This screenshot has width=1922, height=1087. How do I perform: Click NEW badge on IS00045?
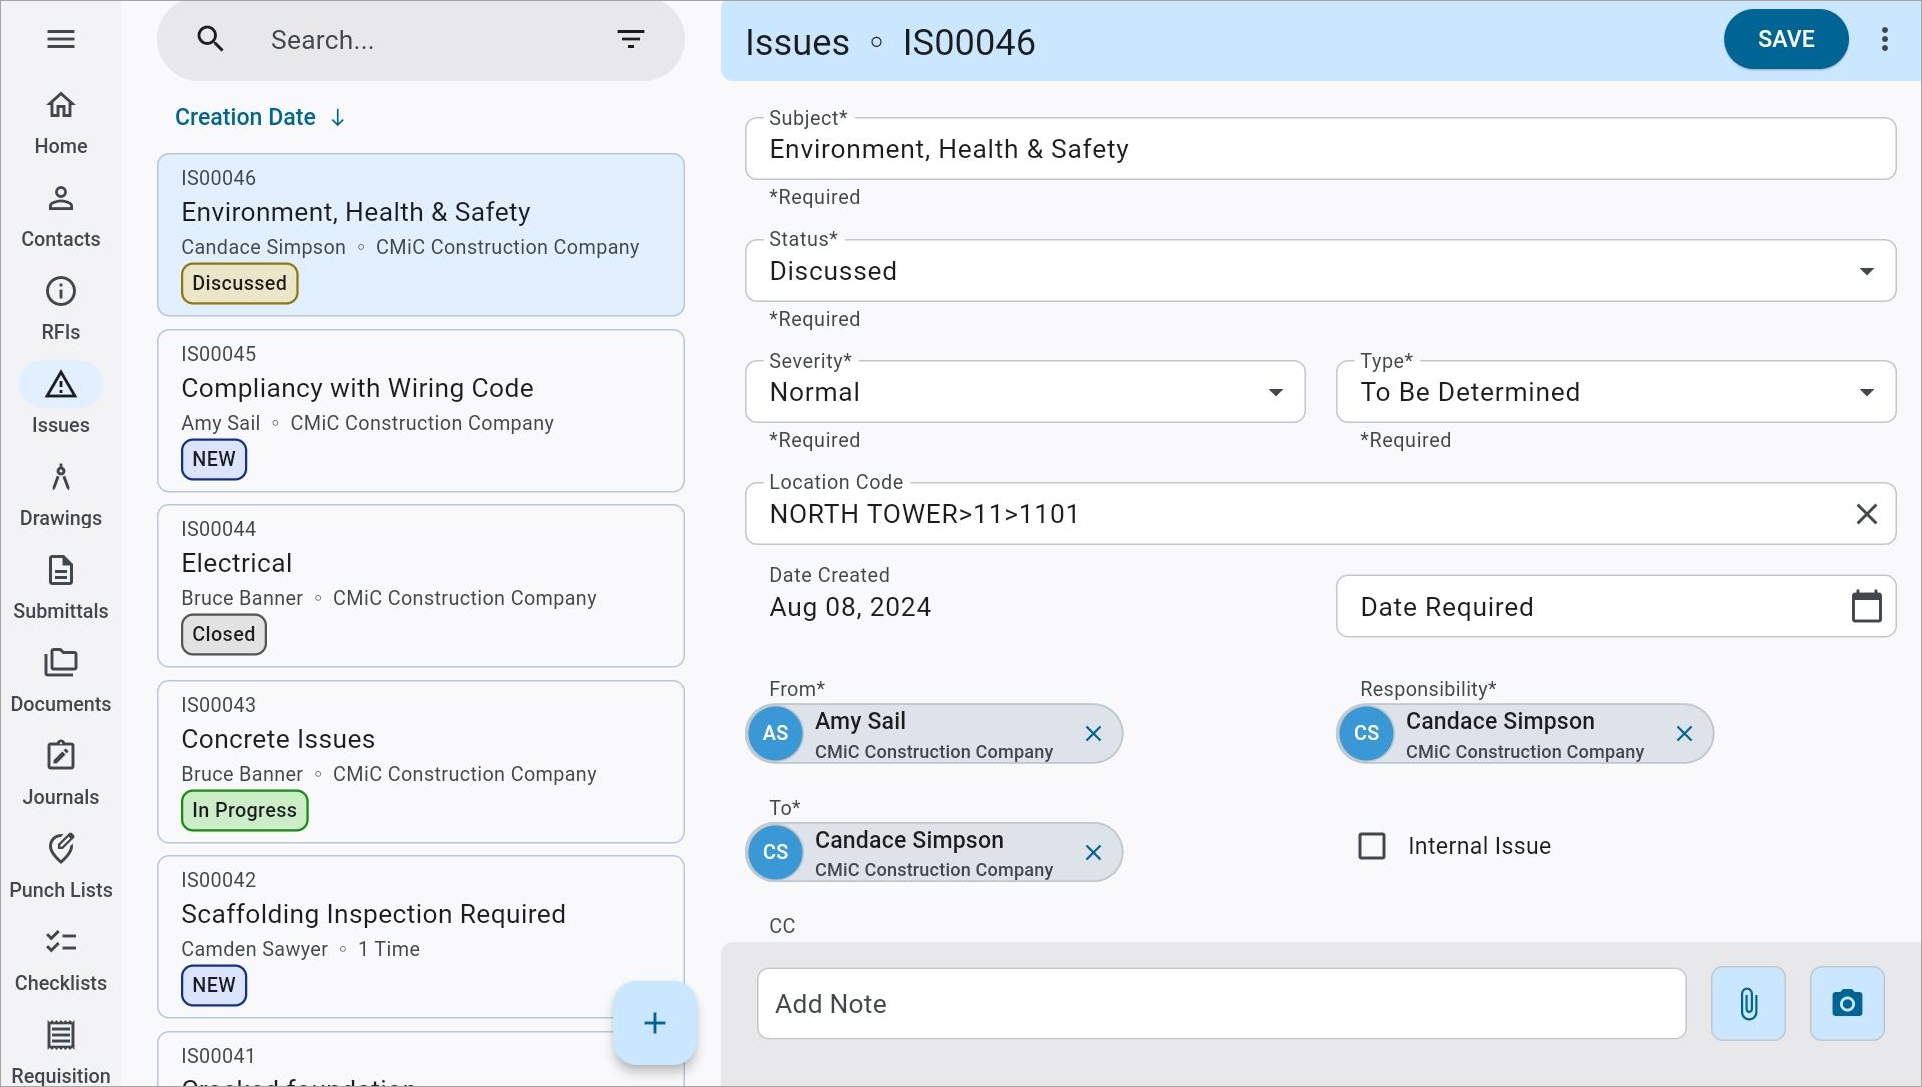click(214, 459)
